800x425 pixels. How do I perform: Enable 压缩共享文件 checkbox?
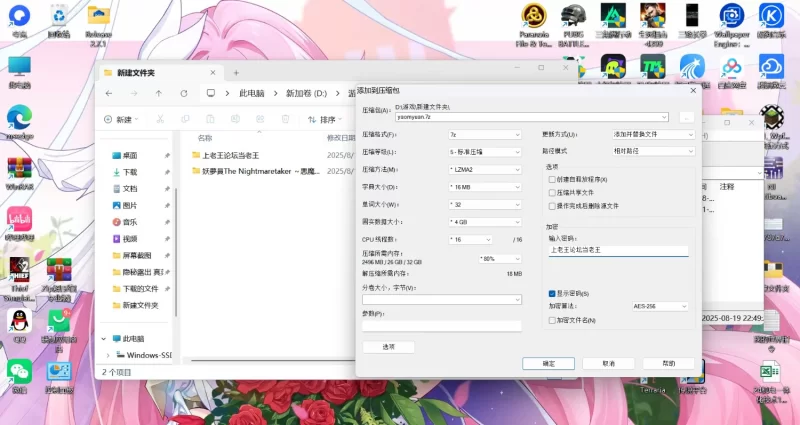click(552, 193)
